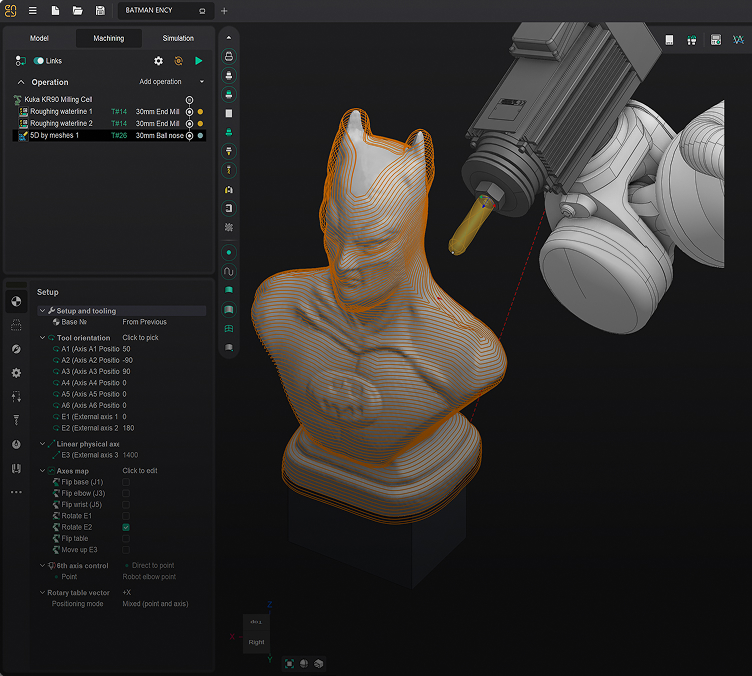Collapse the Setup and tooling group
This screenshot has width=752, height=676.
pyautogui.click(x=42, y=311)
